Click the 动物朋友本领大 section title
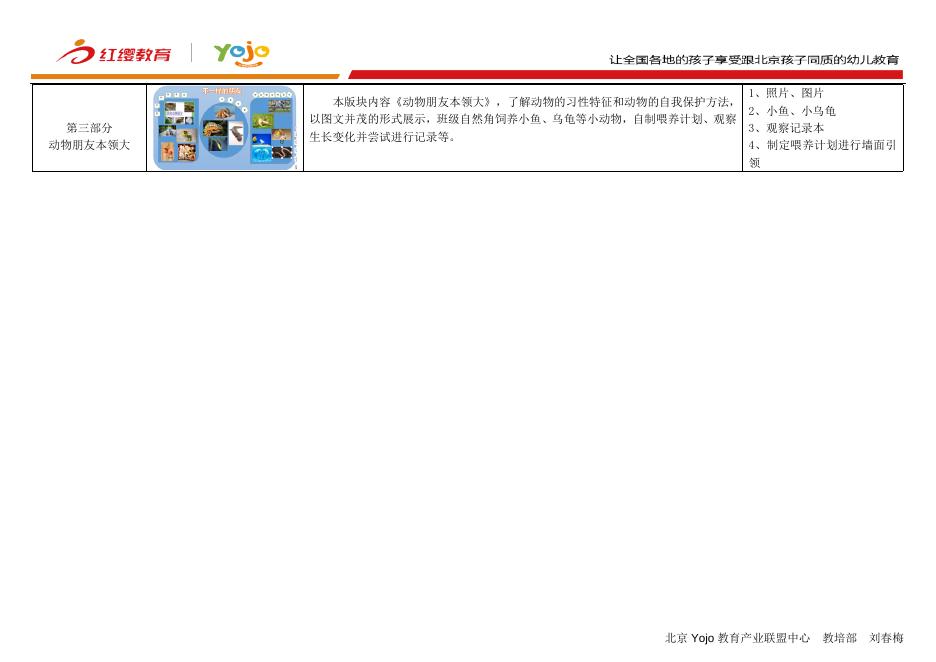This screenshot has width=936, height=662. pyautogui.click(x=89, y=145)
